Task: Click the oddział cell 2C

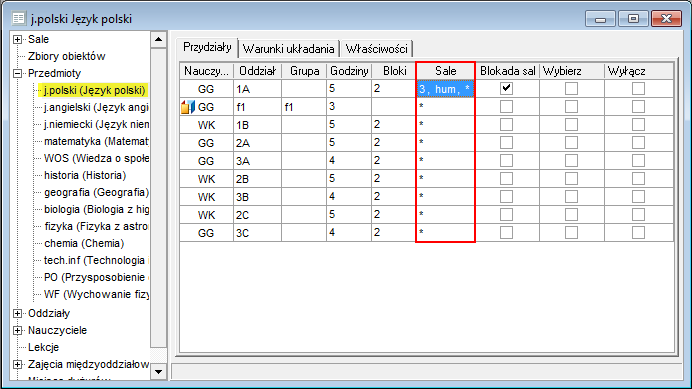Action: 257,215
